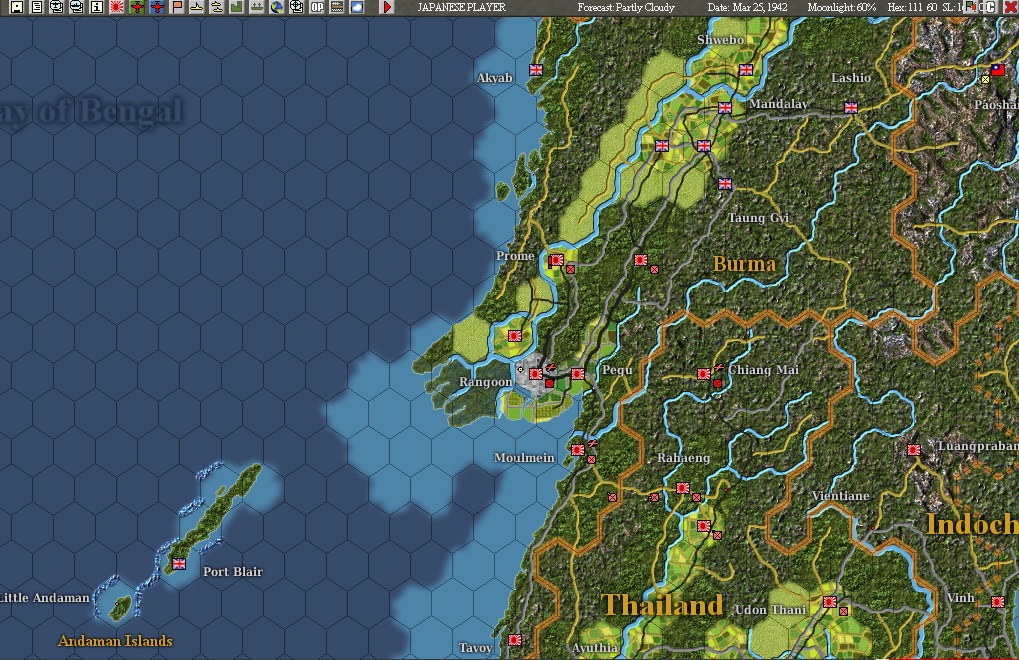Click the 'Vientiane' map label

click(840, 496)
